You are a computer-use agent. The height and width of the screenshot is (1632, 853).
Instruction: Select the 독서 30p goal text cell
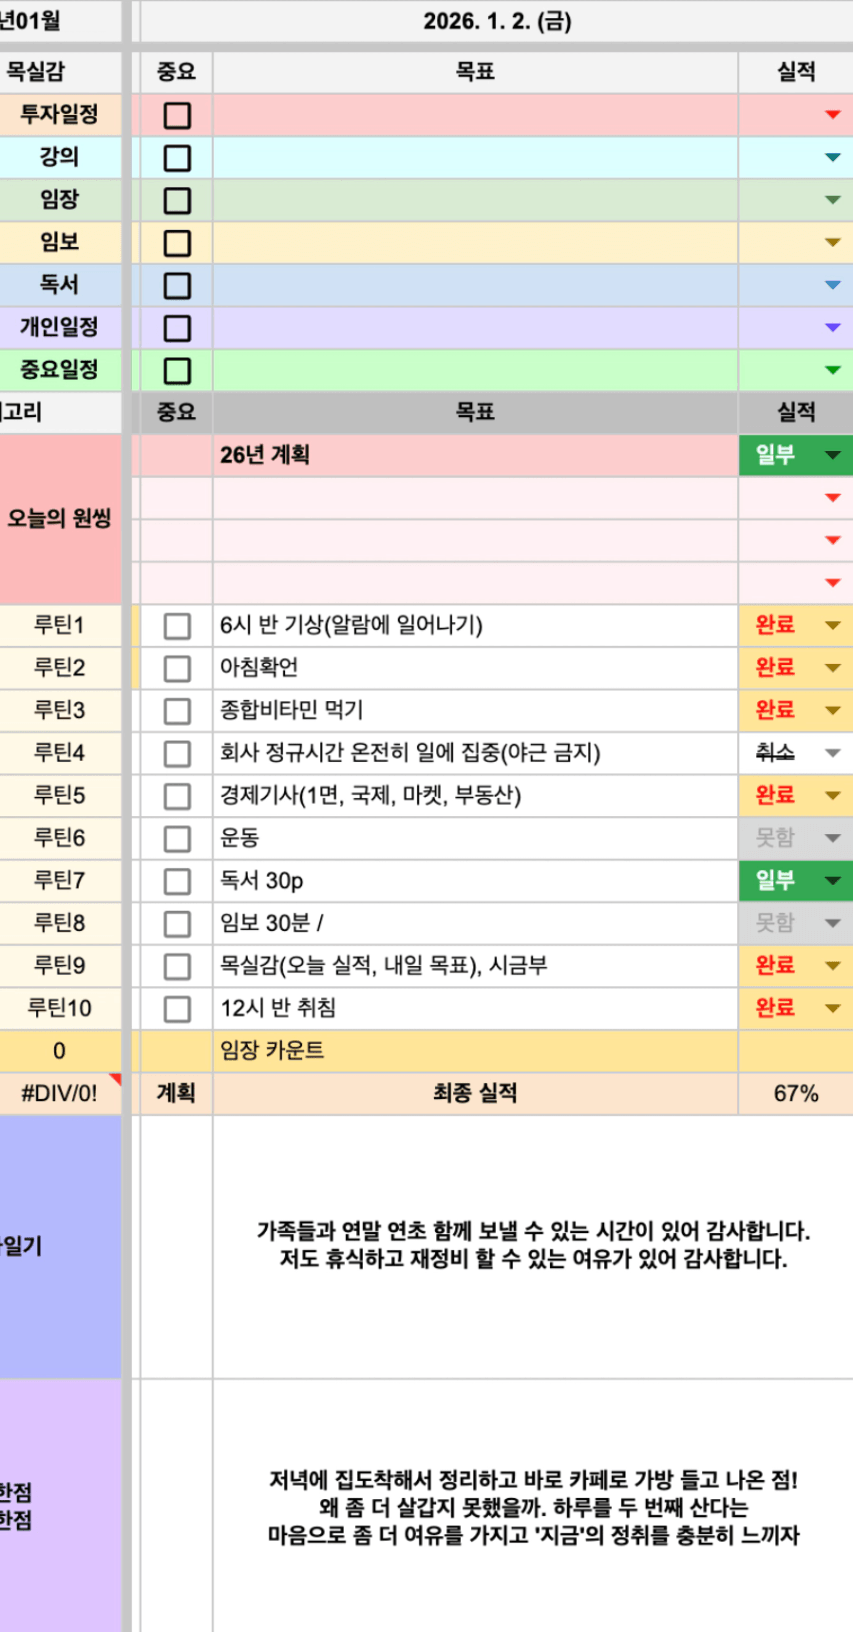point(475,881)
